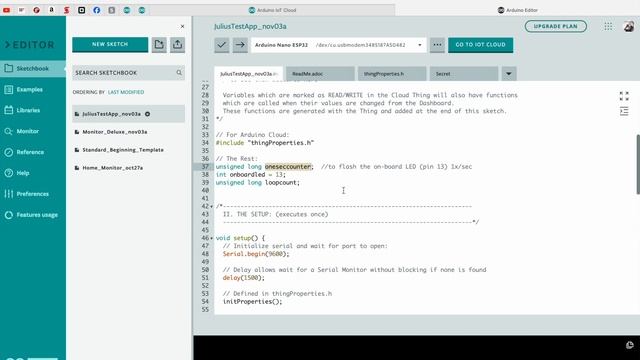Viewport: 640px width, 360px height.
Task: Click GO TO IOT CLOUD button
Action: 480,45
